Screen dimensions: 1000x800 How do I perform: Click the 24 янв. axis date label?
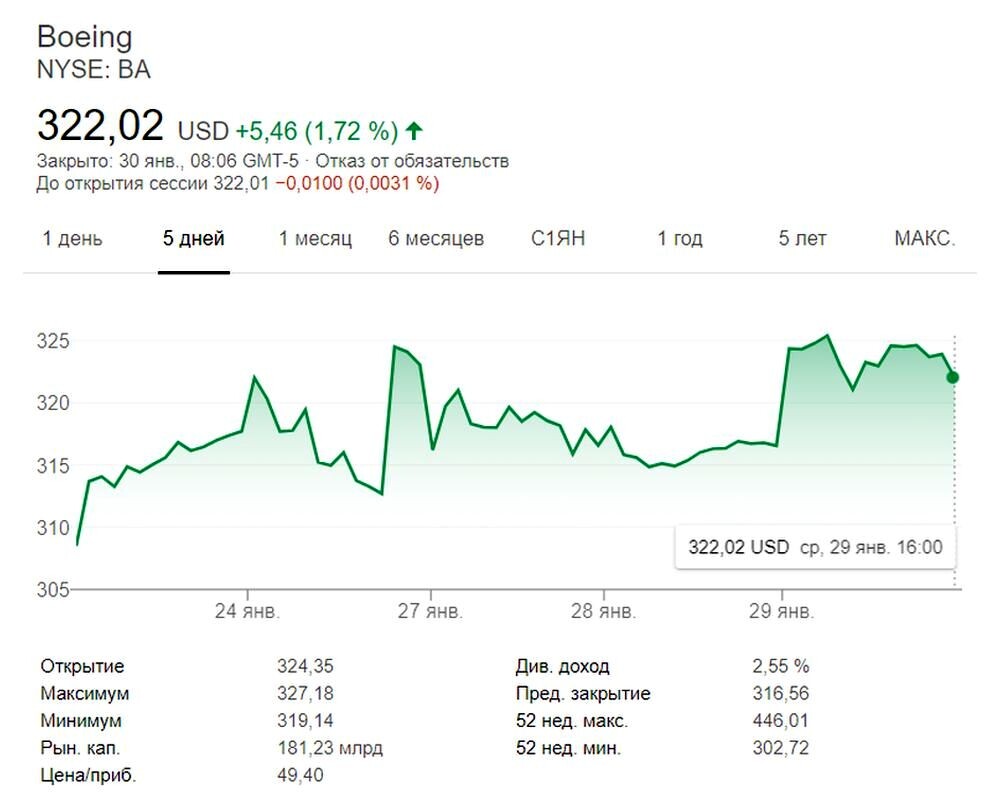point(247,611)
